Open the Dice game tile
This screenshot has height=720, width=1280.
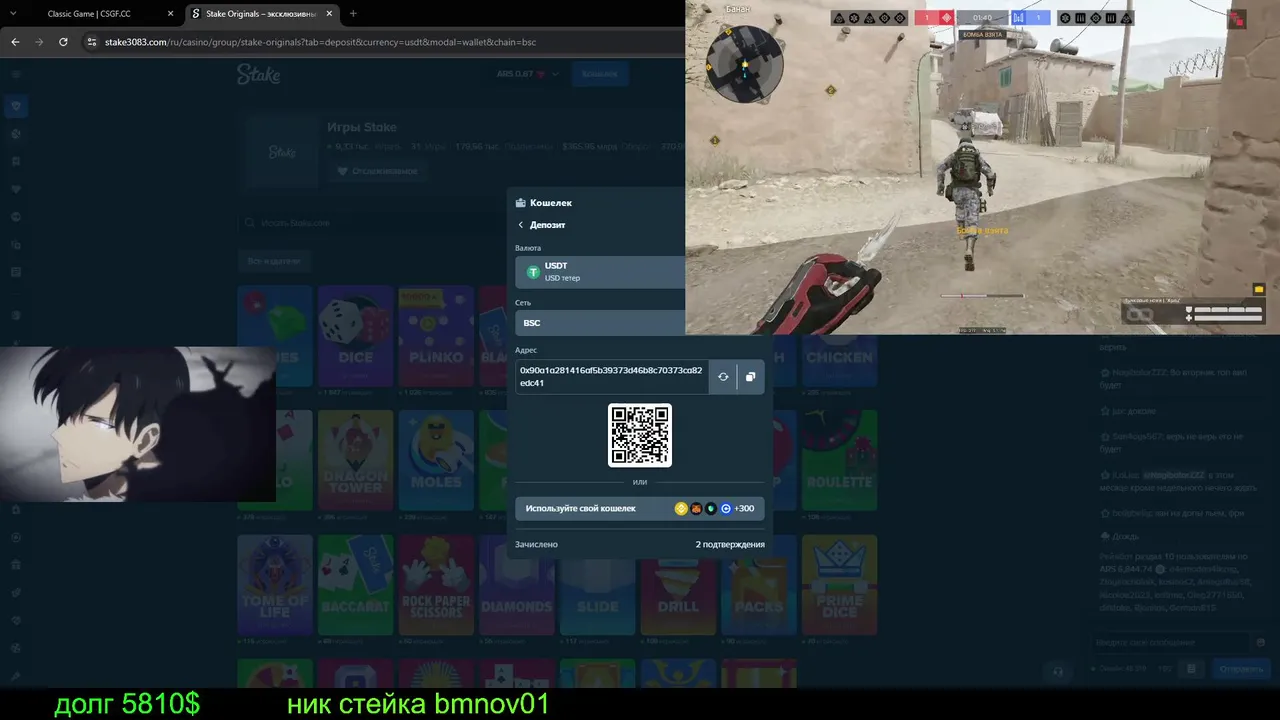[x=356, y=336]
